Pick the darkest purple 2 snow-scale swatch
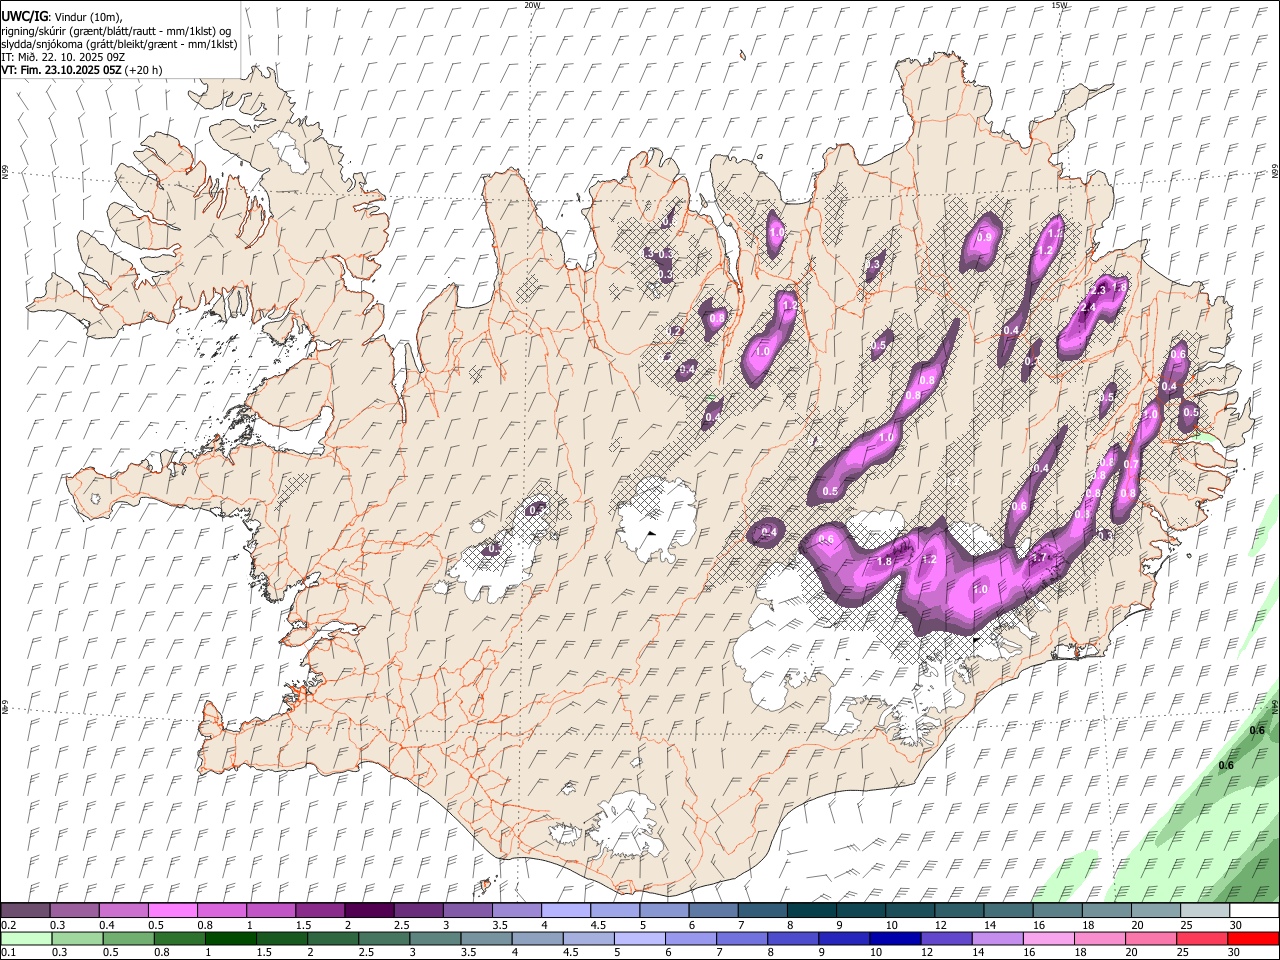 (x=368, y=911)
